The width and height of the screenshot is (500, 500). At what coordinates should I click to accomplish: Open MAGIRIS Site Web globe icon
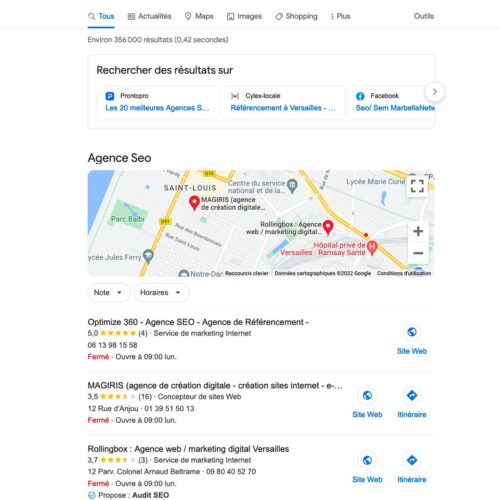pos(367,395)
